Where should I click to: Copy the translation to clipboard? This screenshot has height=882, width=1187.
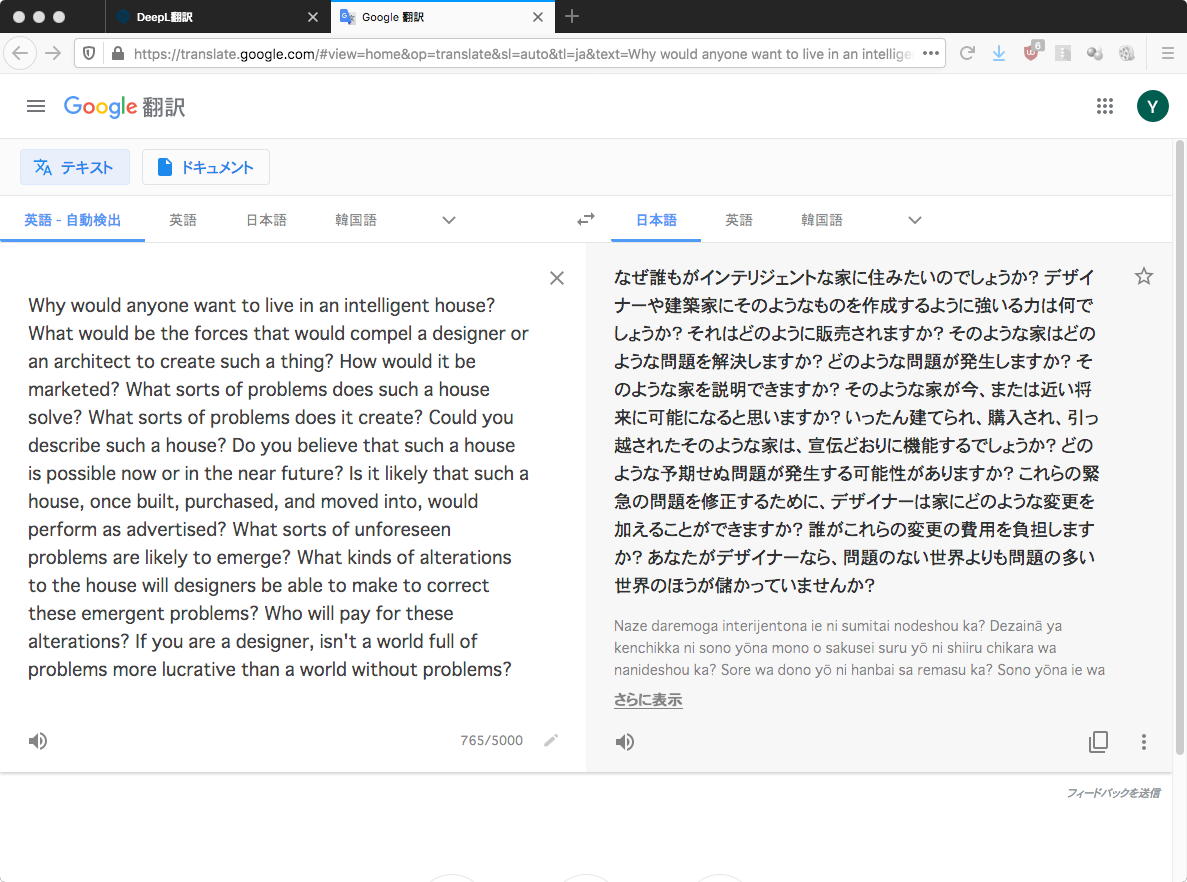1098,741
